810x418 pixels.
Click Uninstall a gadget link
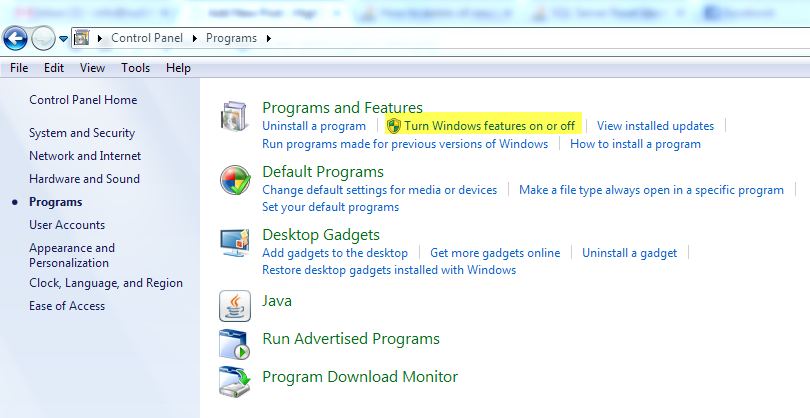click(x=630, y=253)
